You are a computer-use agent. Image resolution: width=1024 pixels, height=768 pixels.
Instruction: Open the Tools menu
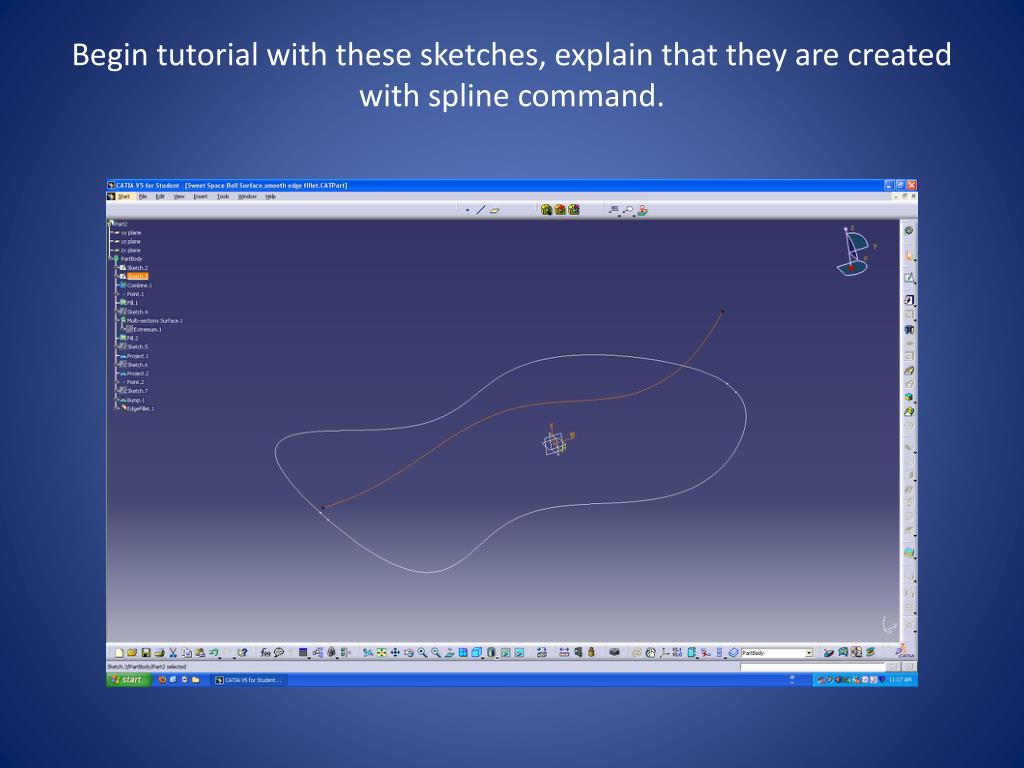tap(223, 196)
